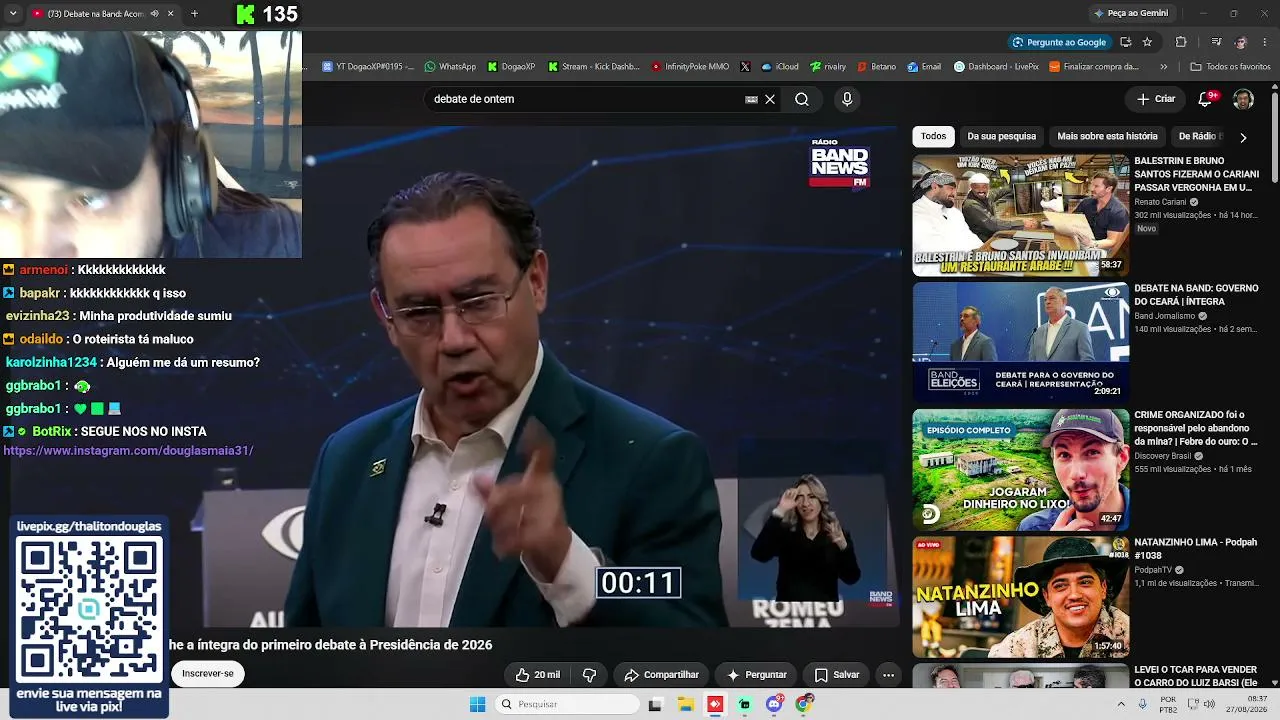This screenshot has width=1280, height=720.
Task: Open the douglasmaia31 Instagram link in chat
Action: 128,451
